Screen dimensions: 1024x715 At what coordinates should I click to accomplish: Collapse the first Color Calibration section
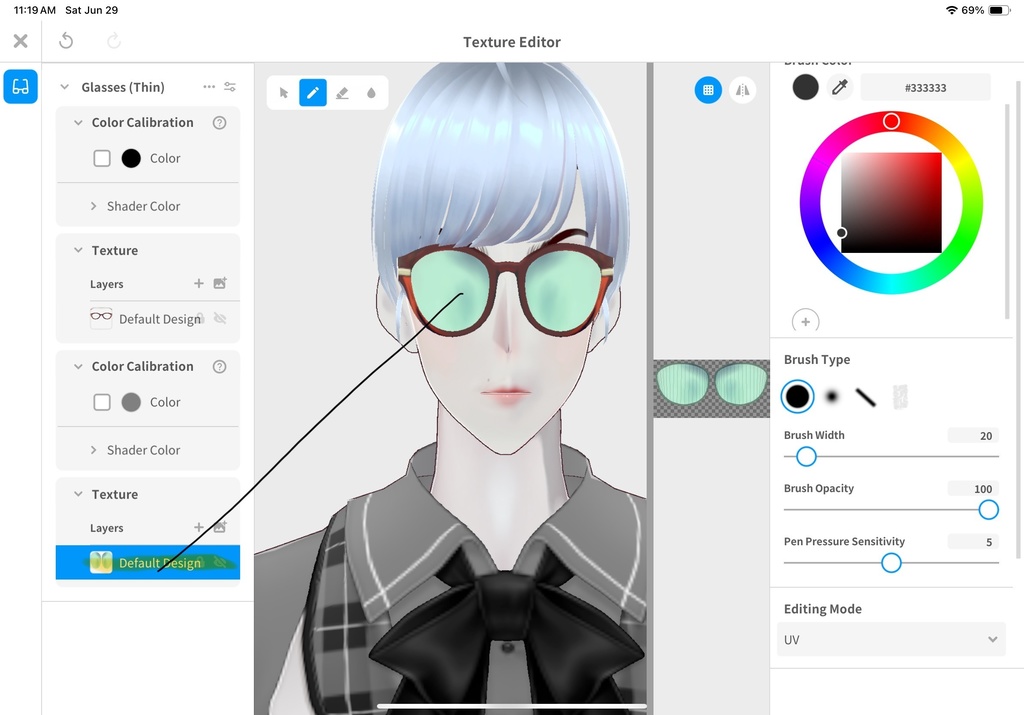click(78, 122)
